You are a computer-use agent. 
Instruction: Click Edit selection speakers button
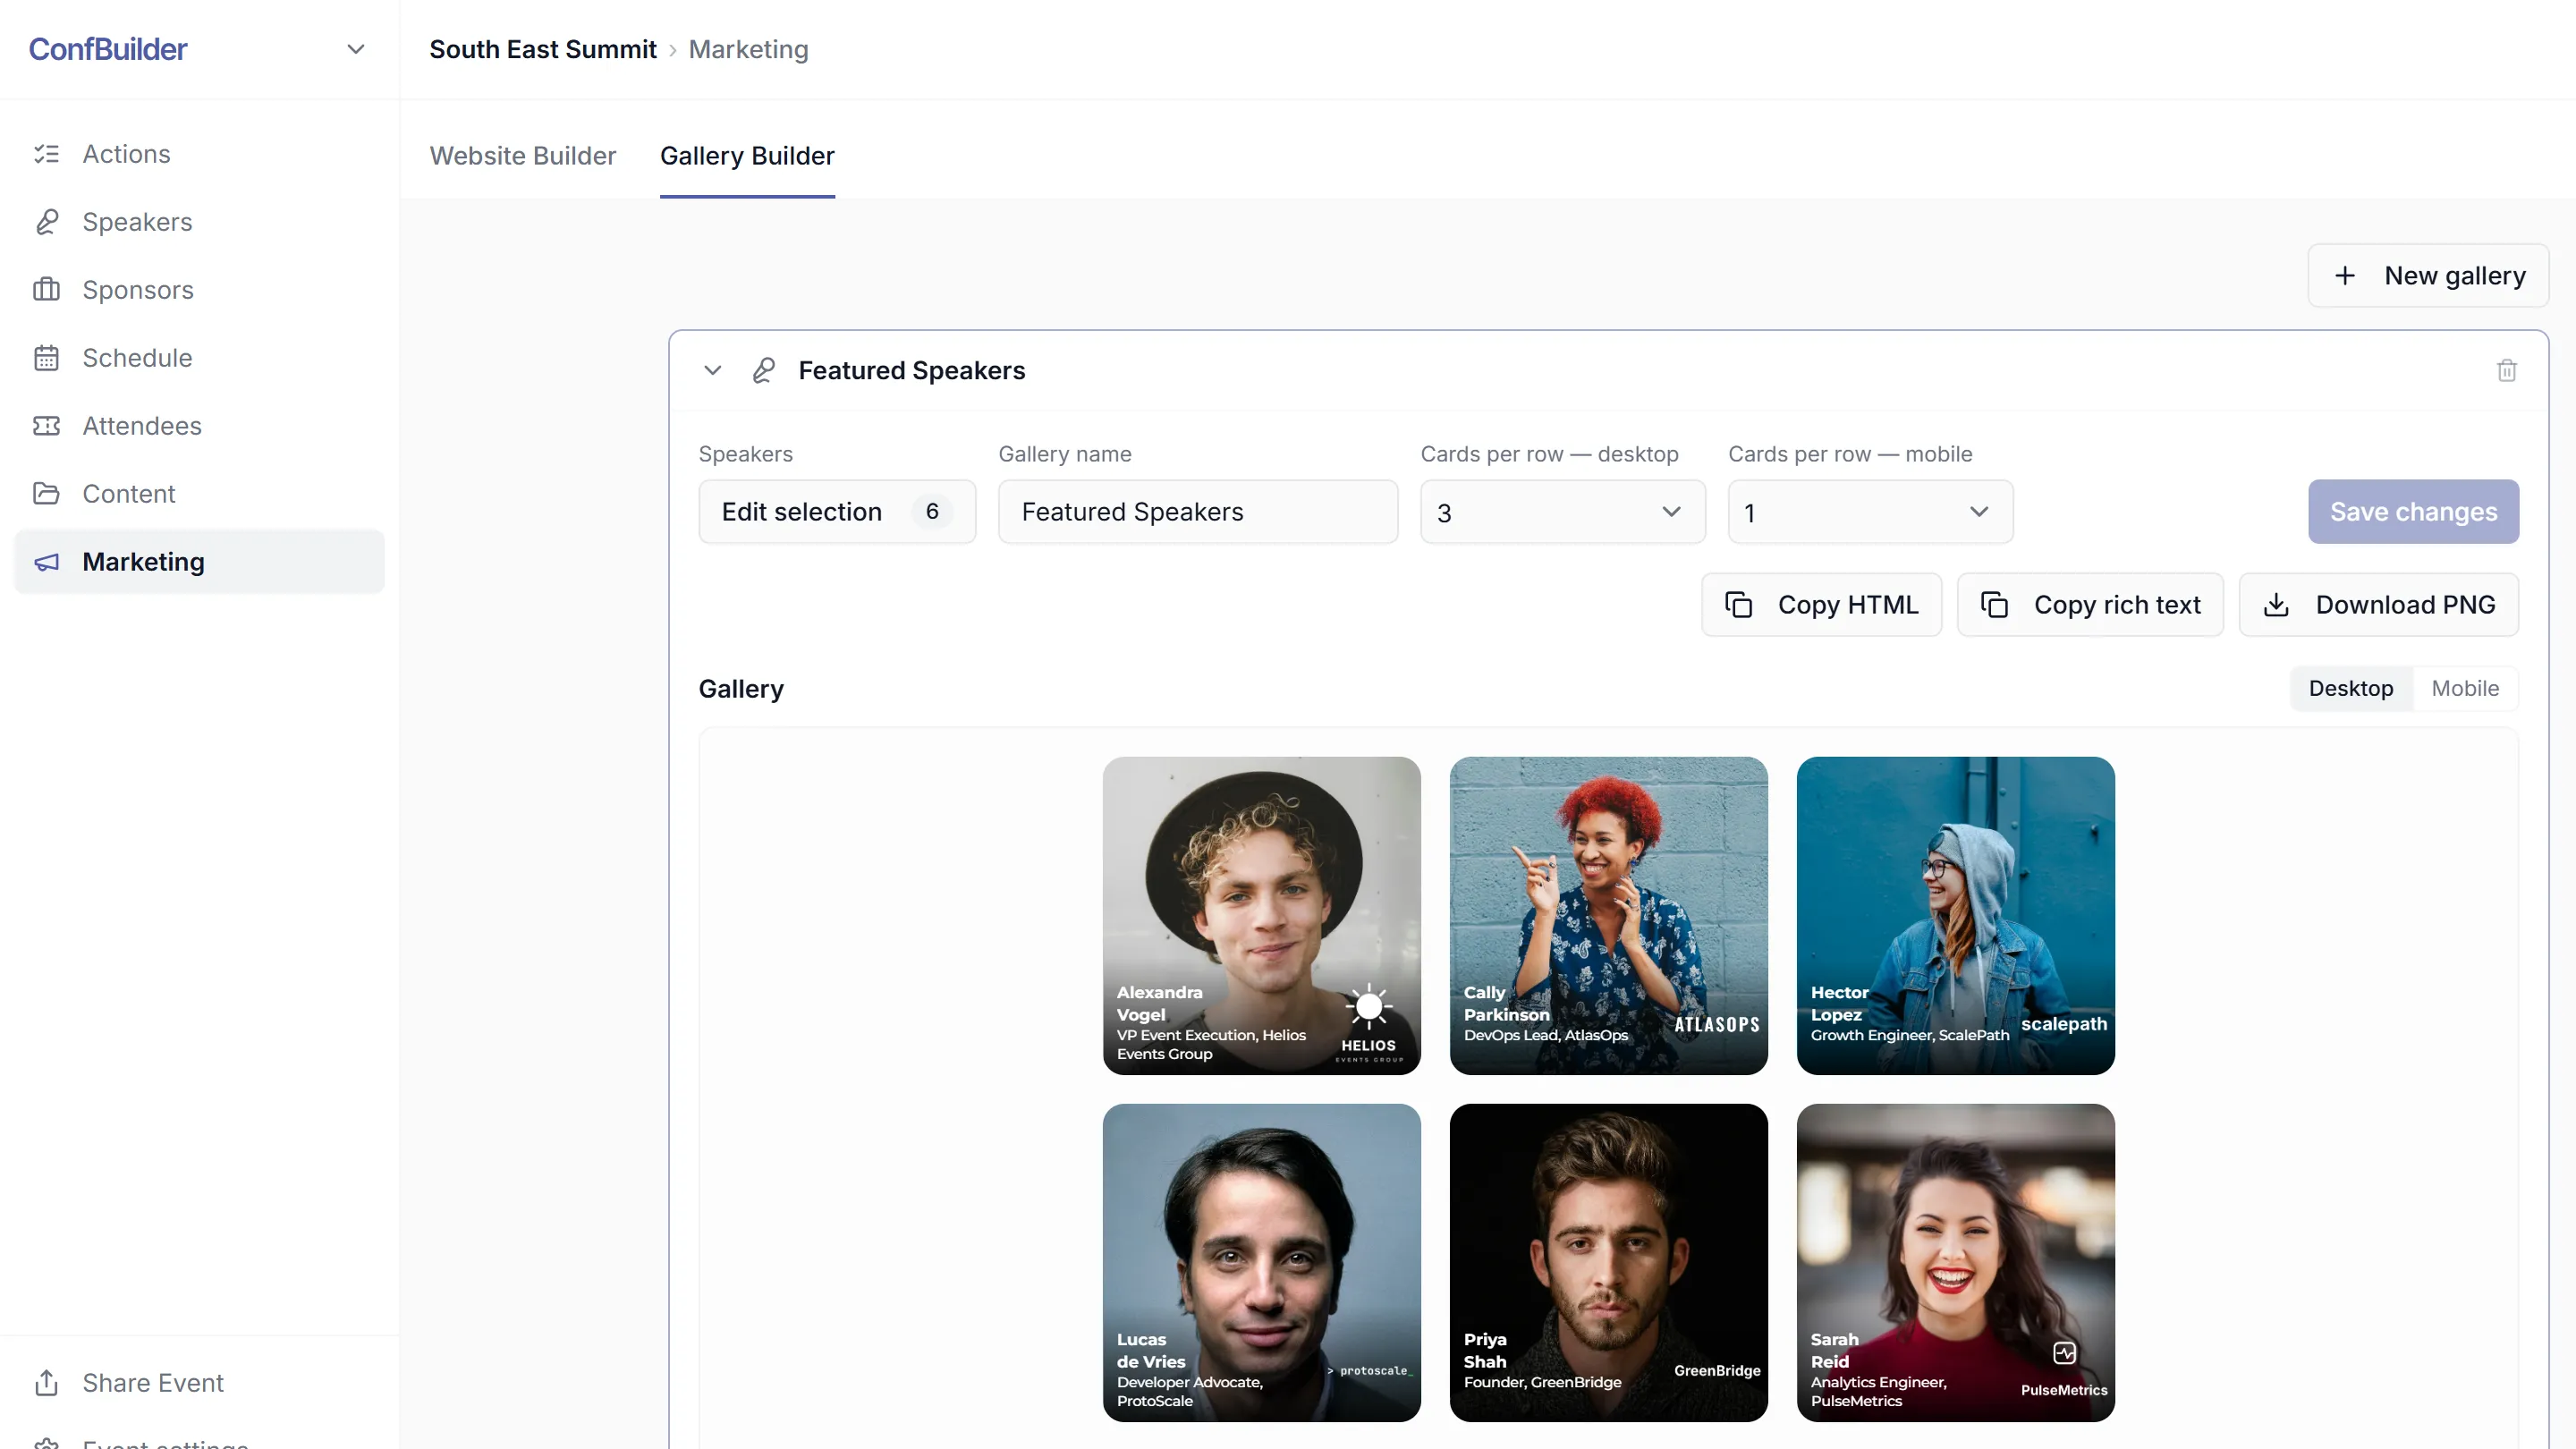pyautogui.click(x=837, y=512)
